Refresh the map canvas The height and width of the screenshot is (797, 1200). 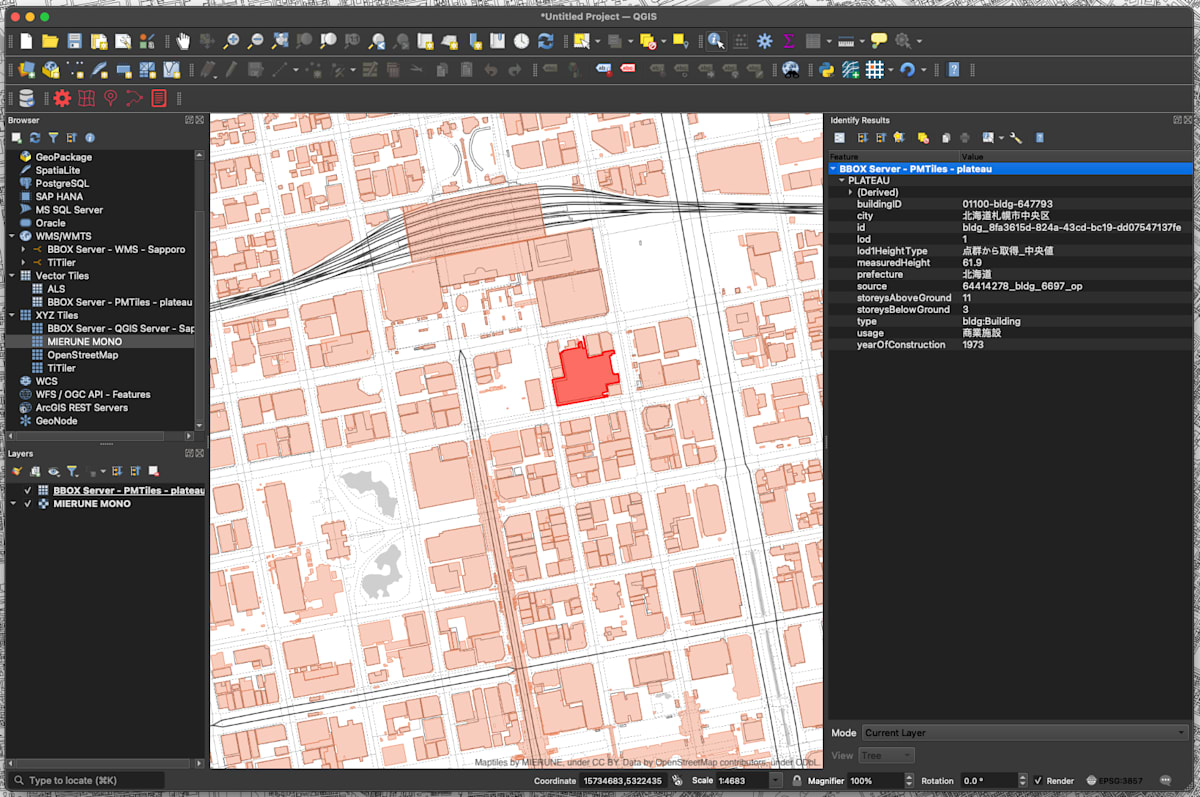(545, 41)
